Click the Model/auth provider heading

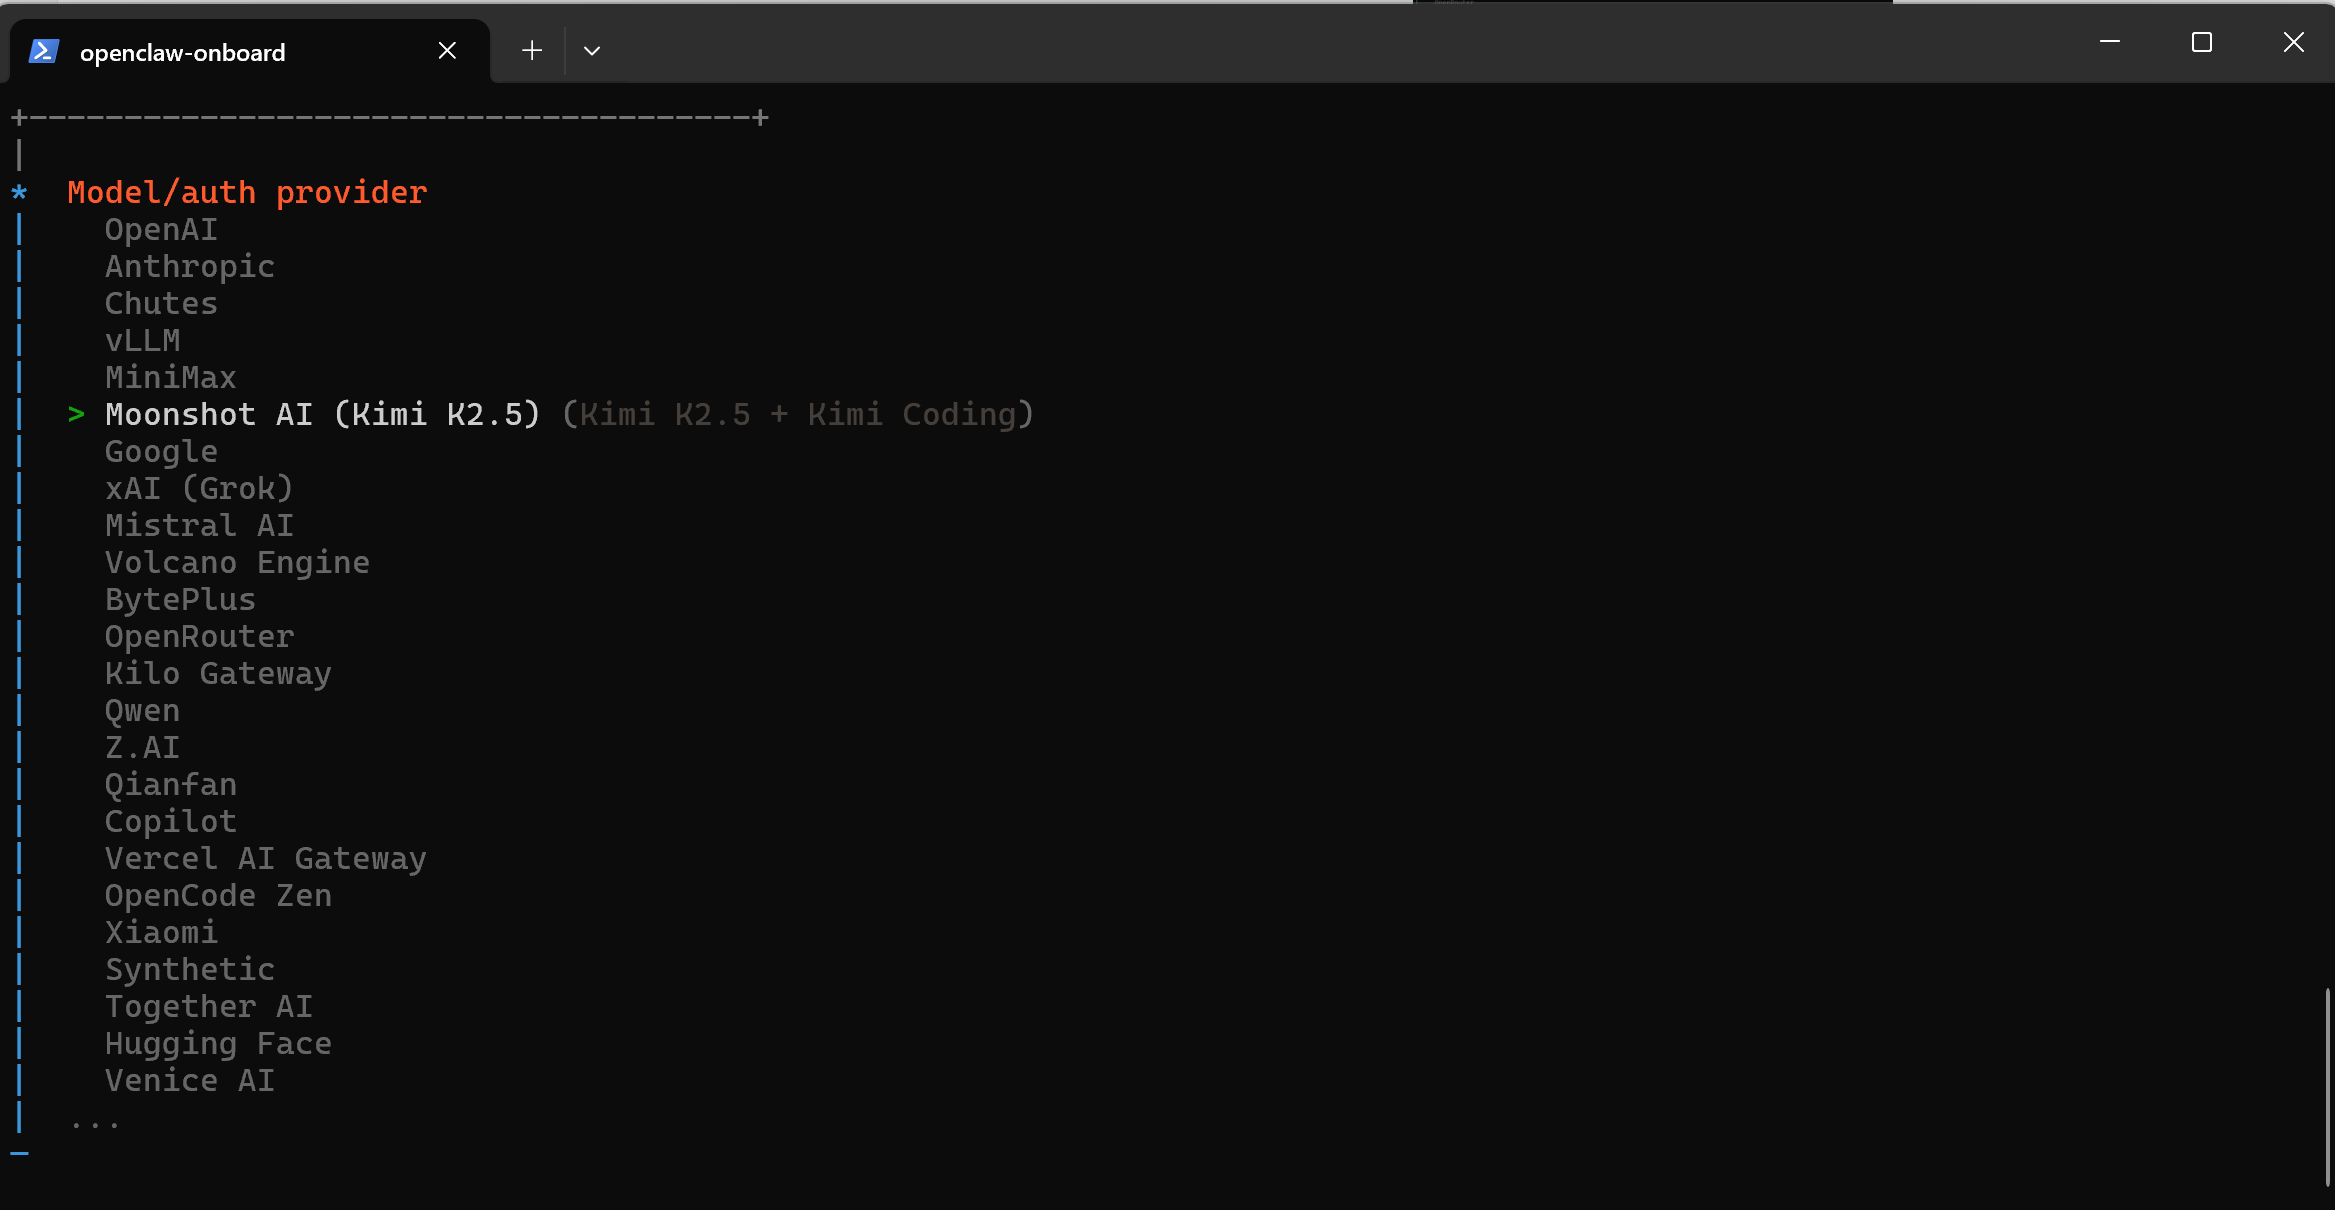tap(247, 192)
